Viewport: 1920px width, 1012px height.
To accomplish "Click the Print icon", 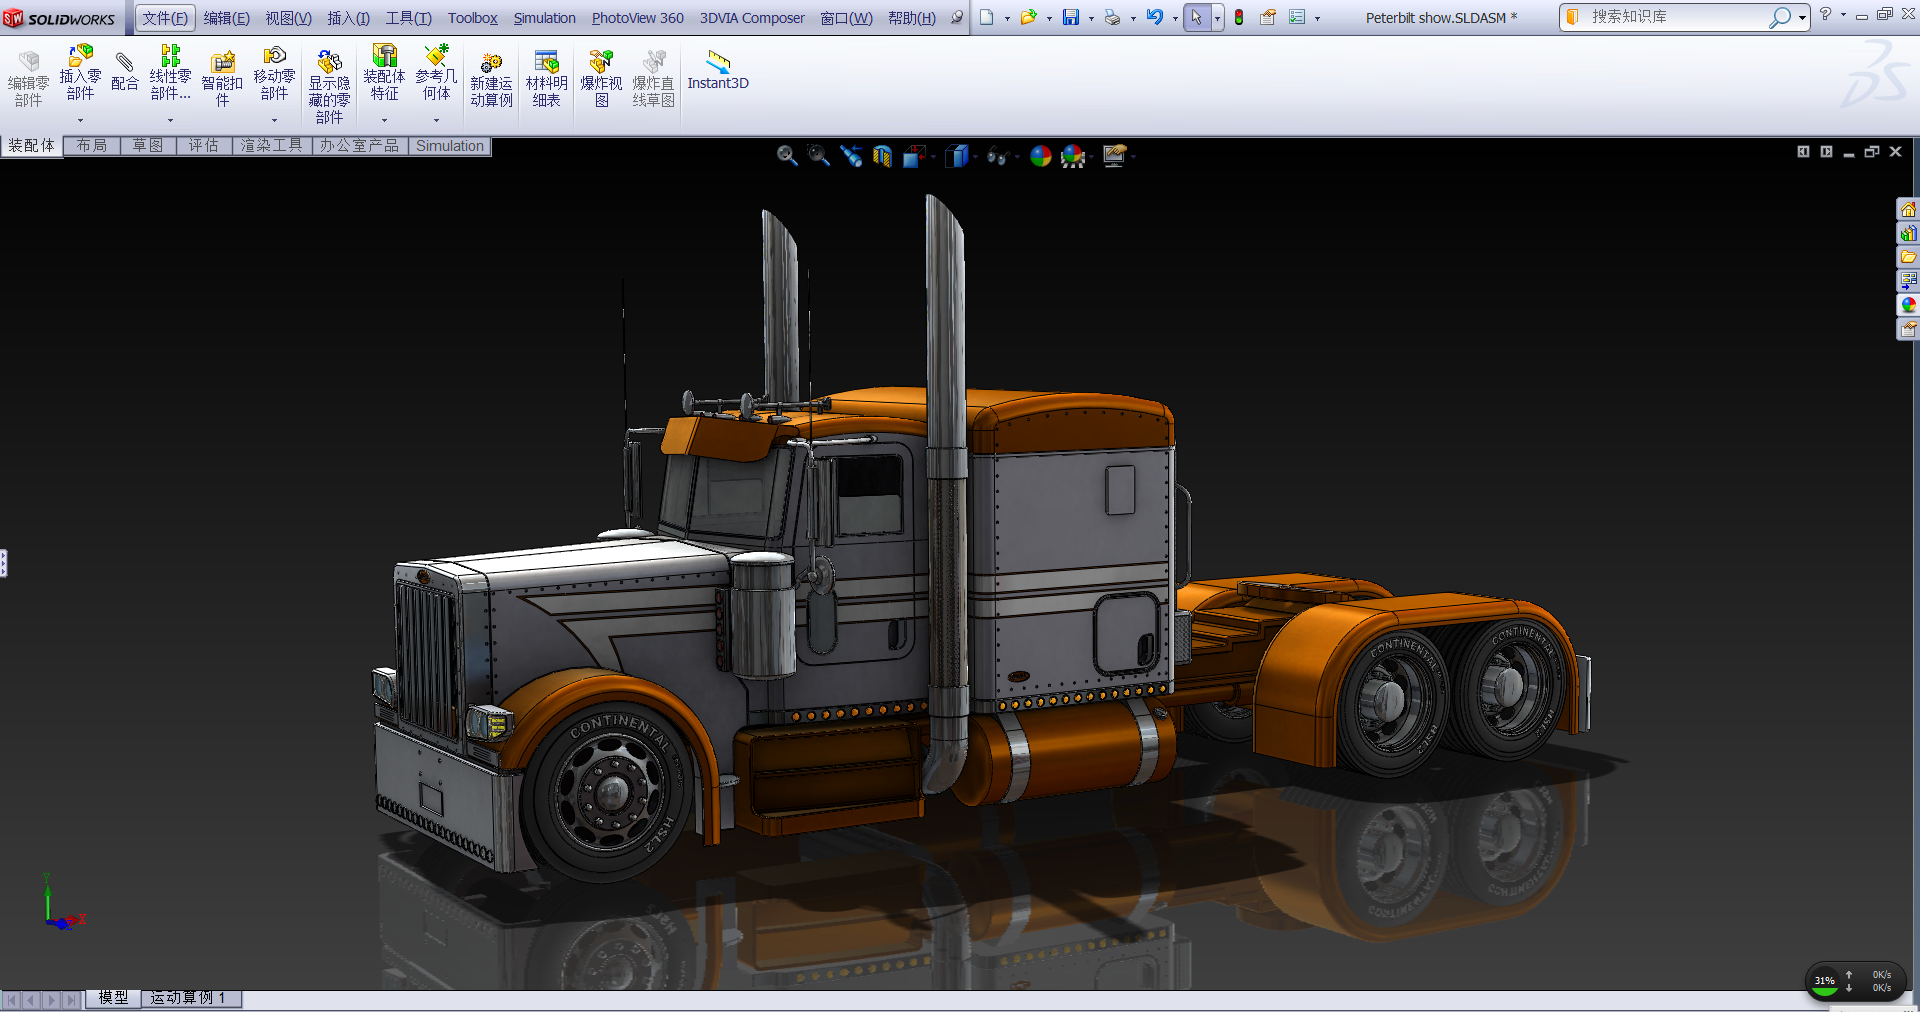I will (1112, 17).
